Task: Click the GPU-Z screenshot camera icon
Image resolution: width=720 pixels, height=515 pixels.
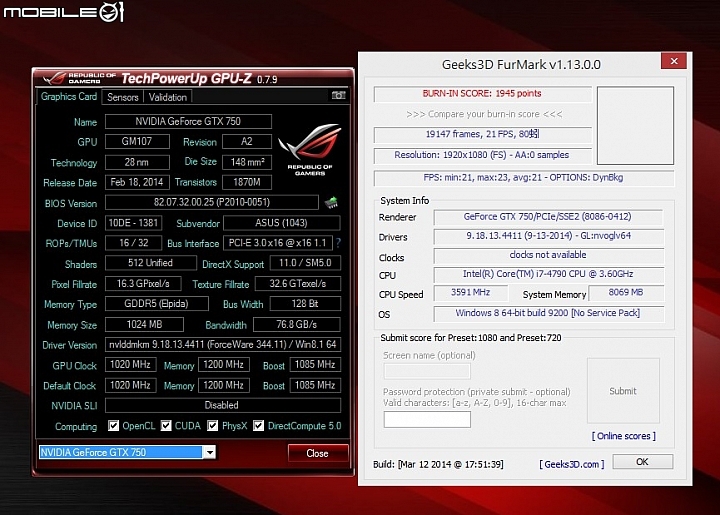Action: pos(338,95)
